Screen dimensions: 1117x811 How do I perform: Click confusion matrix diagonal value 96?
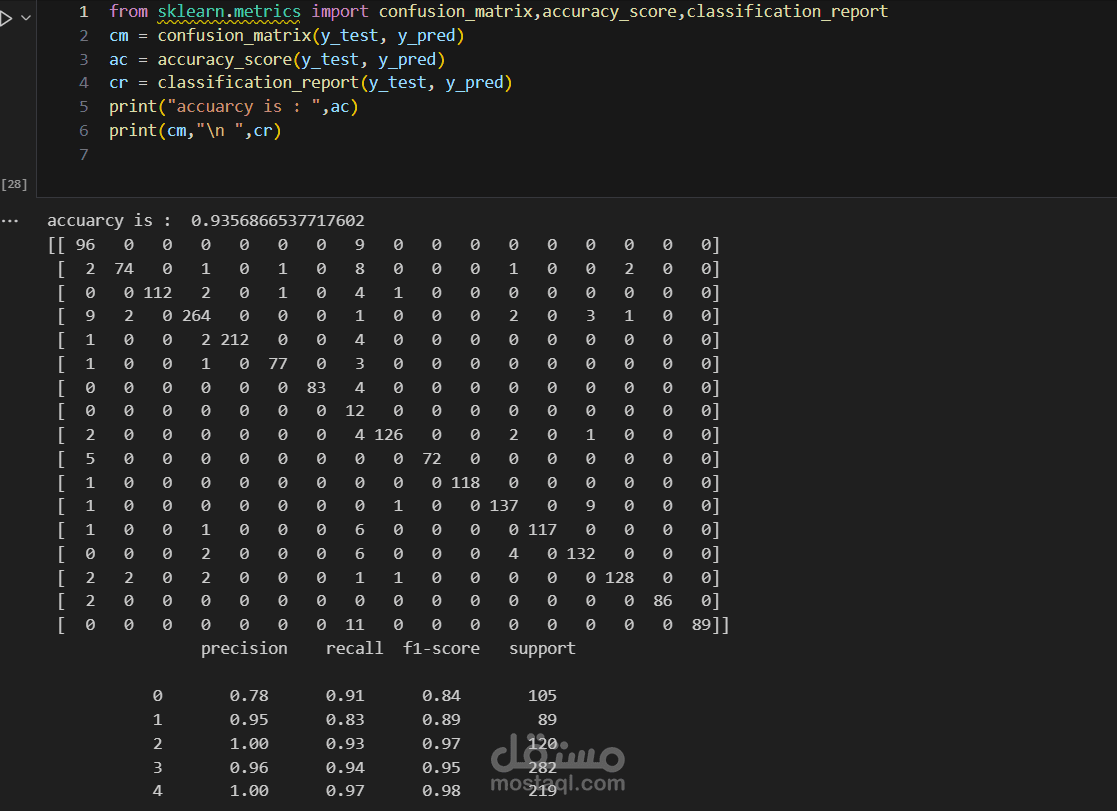(x=85, y=245)
